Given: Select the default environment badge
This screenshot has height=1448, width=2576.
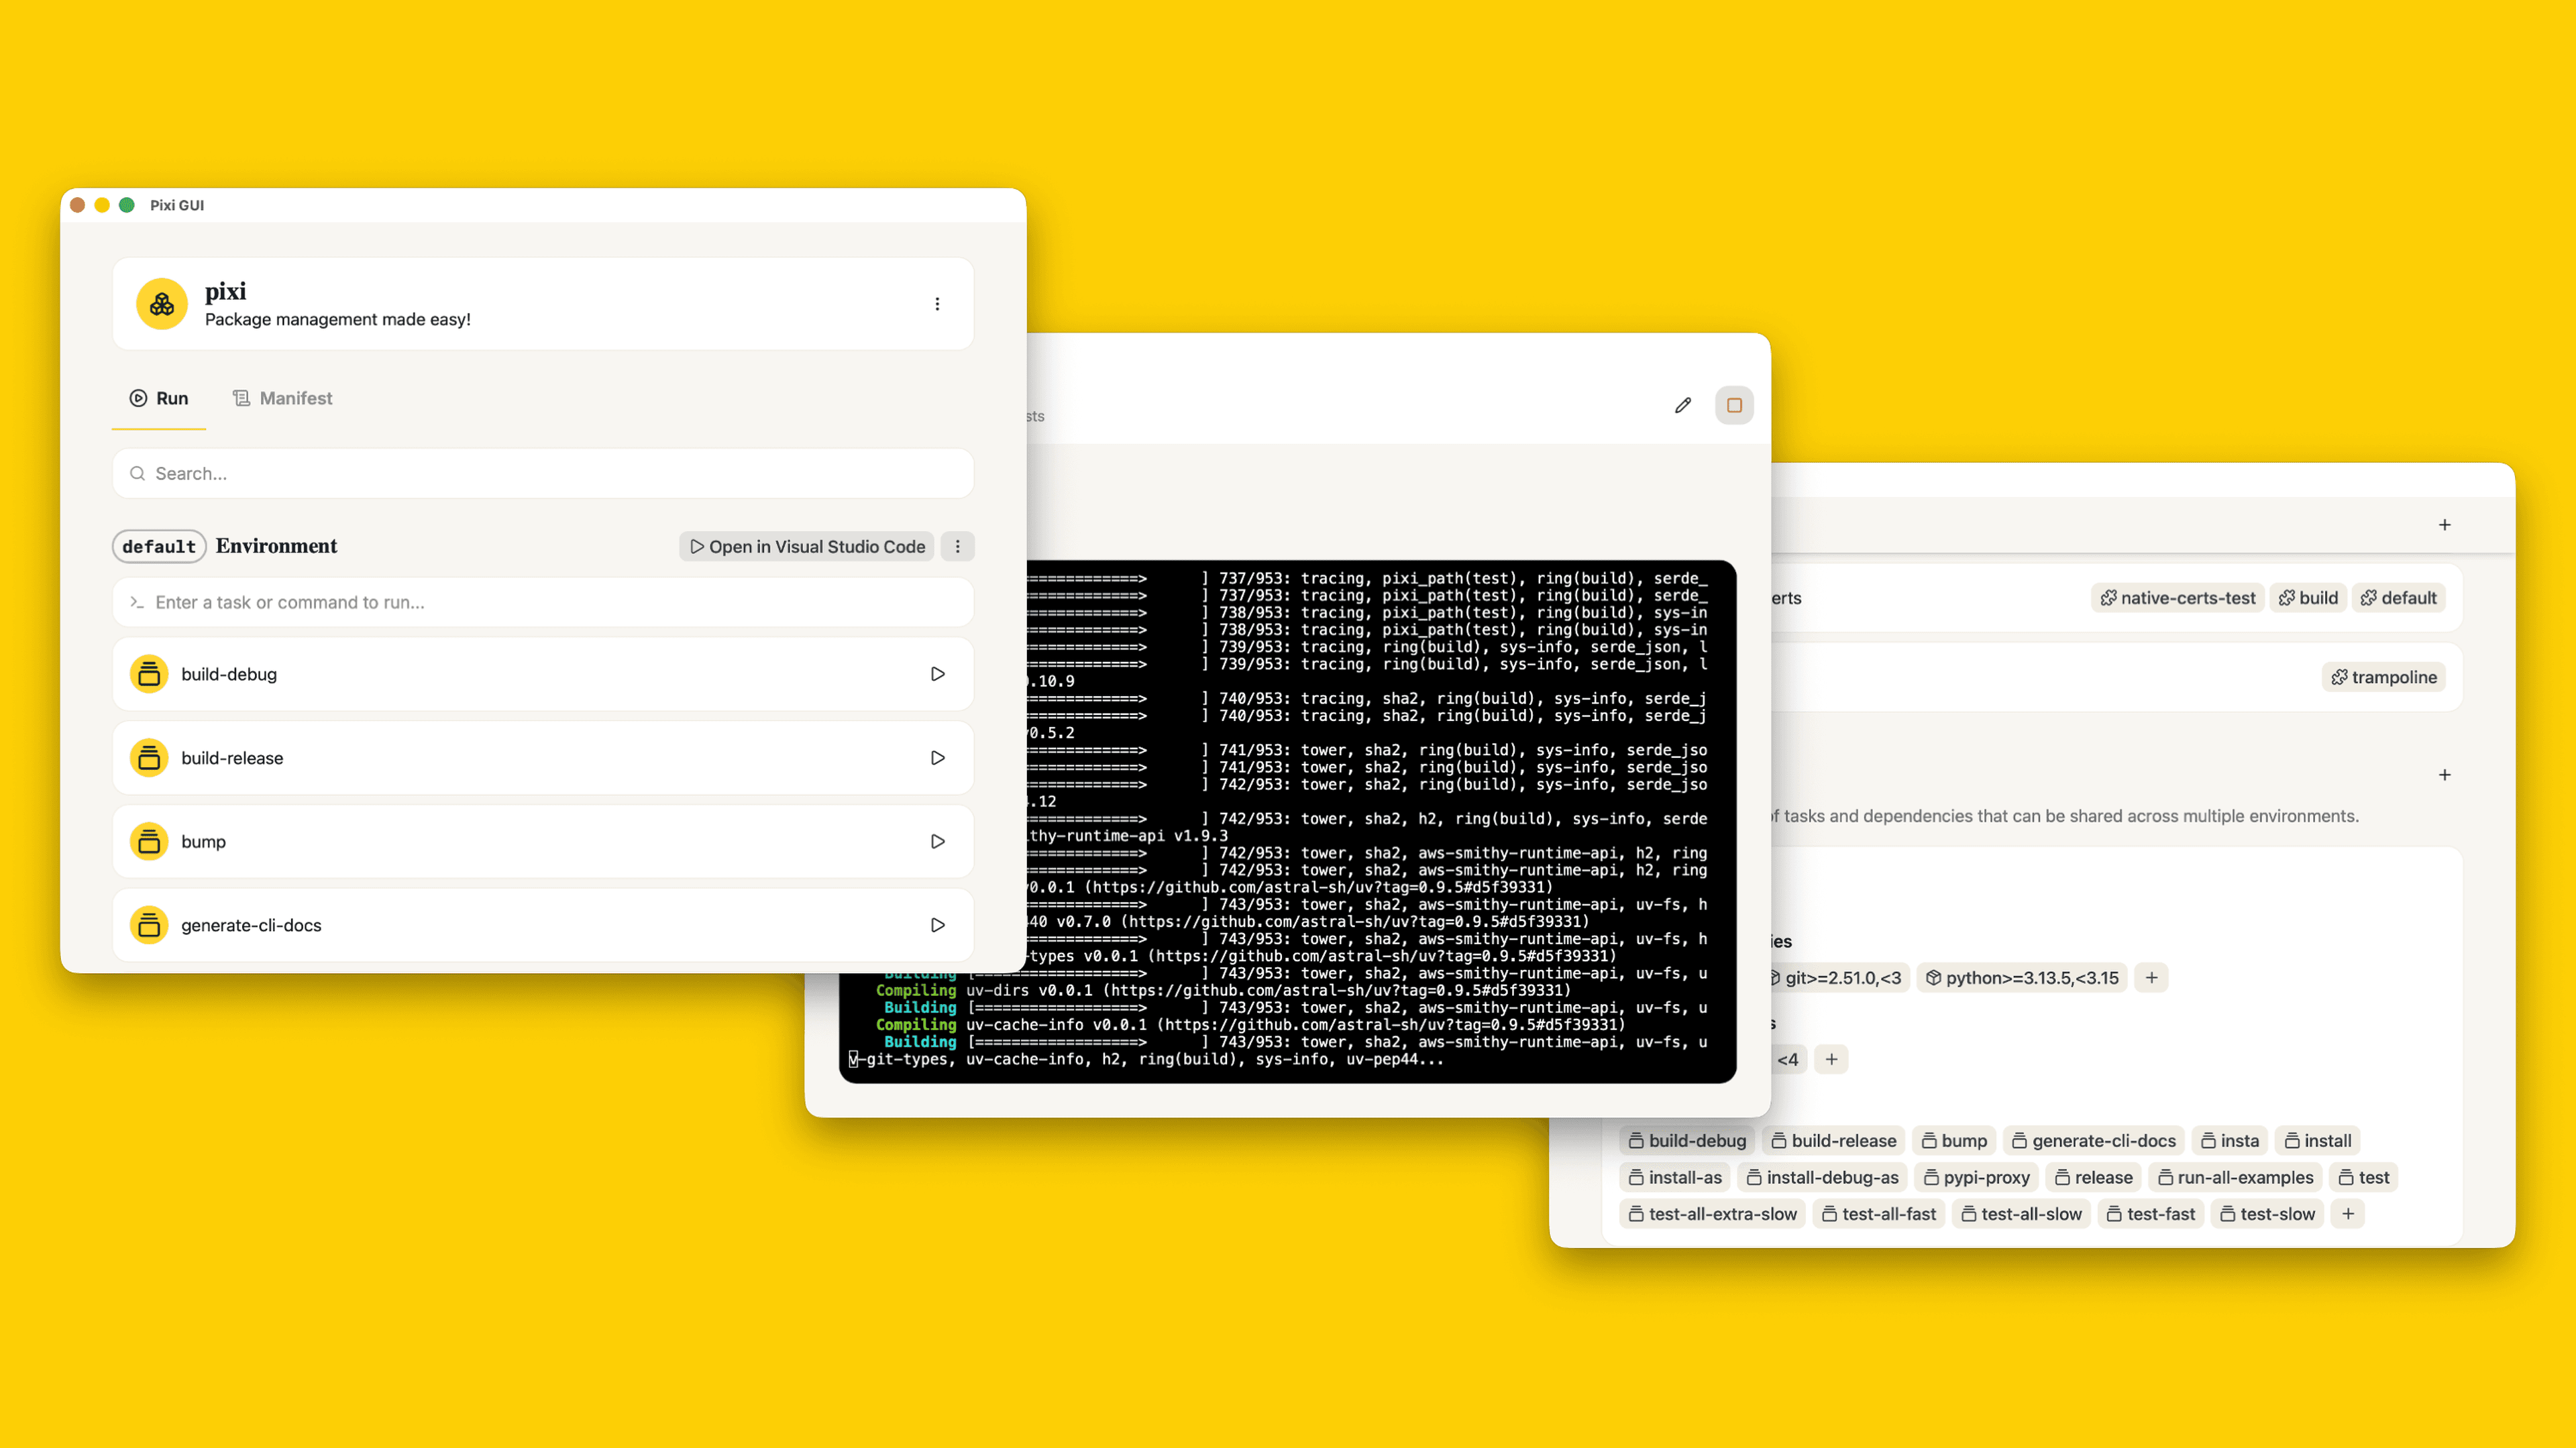Looking at the screenshot, I should point(159,546).
